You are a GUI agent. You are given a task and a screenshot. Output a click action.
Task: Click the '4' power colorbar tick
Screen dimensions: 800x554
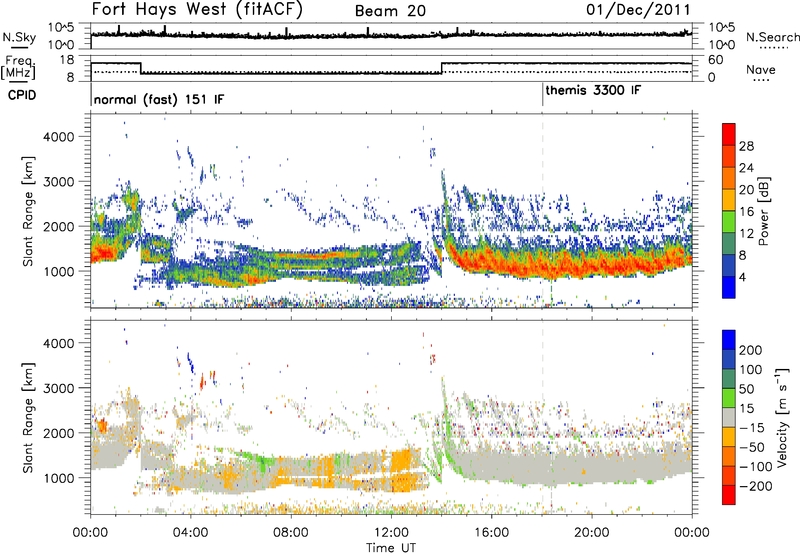pyautogui.click(x=743, y=278)
